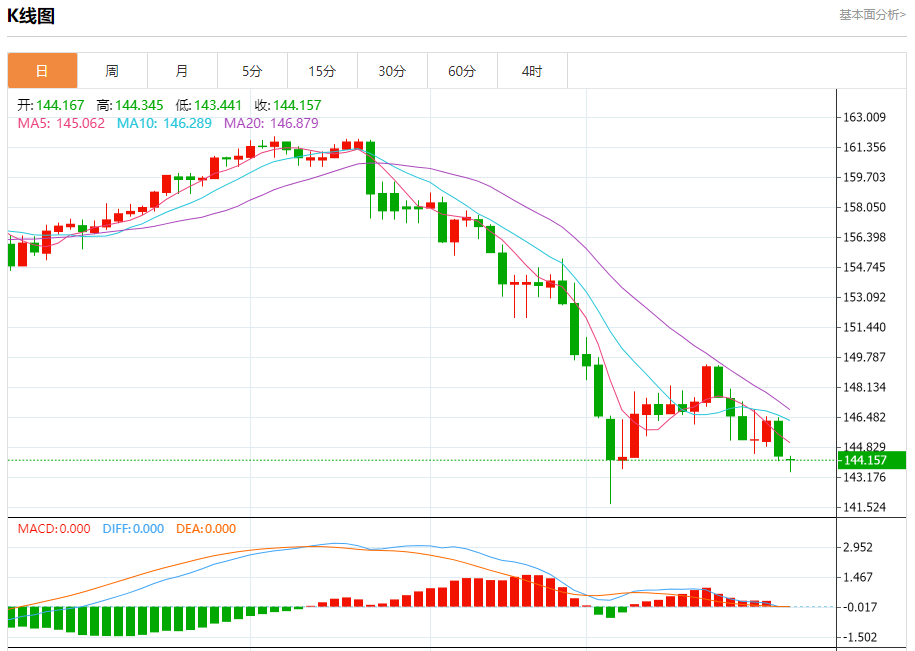Image resolution: width=915 pixels, height=651 pixels.
Task: Click the 151.440 price axis label
Action: pyautogui.click(x=864, y=327)
